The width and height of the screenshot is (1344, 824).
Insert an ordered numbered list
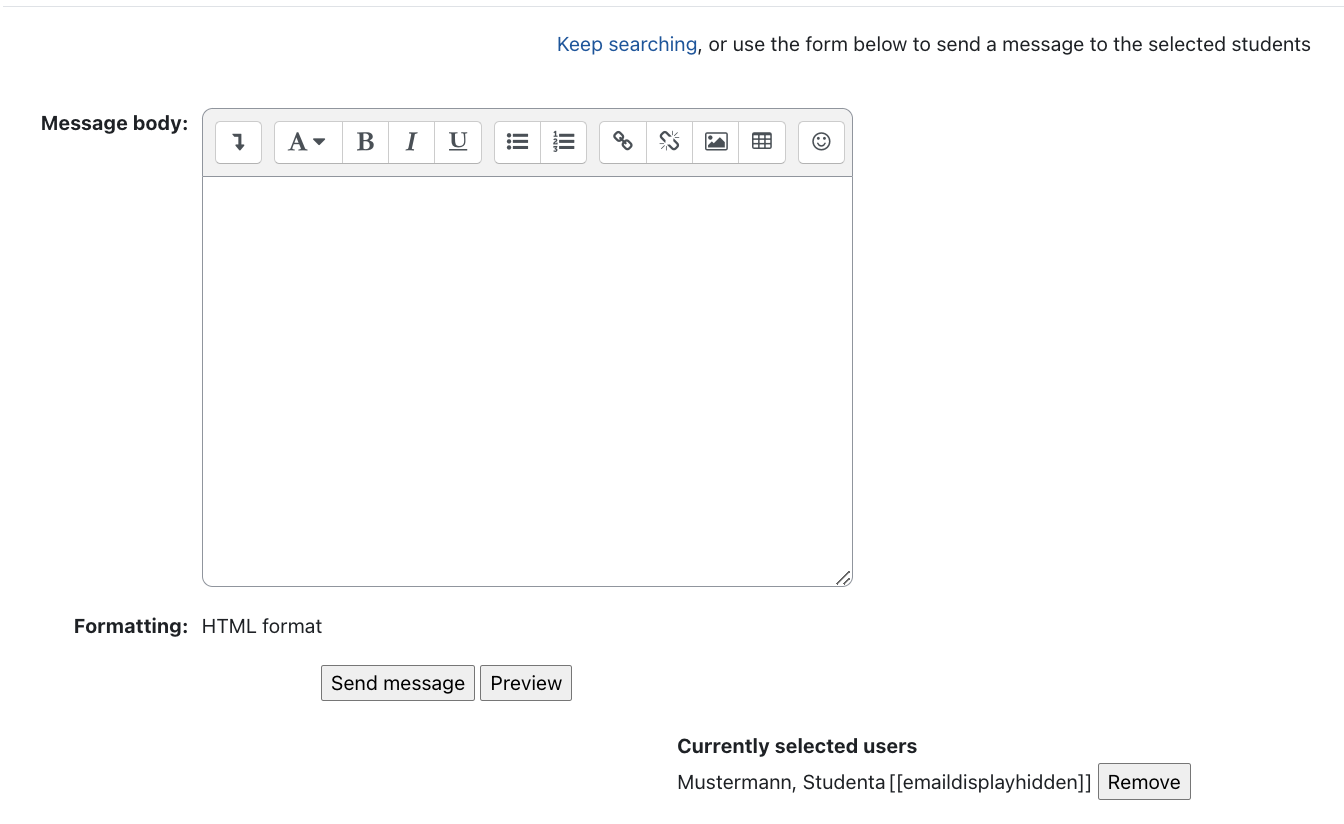(x=564, y=142)
